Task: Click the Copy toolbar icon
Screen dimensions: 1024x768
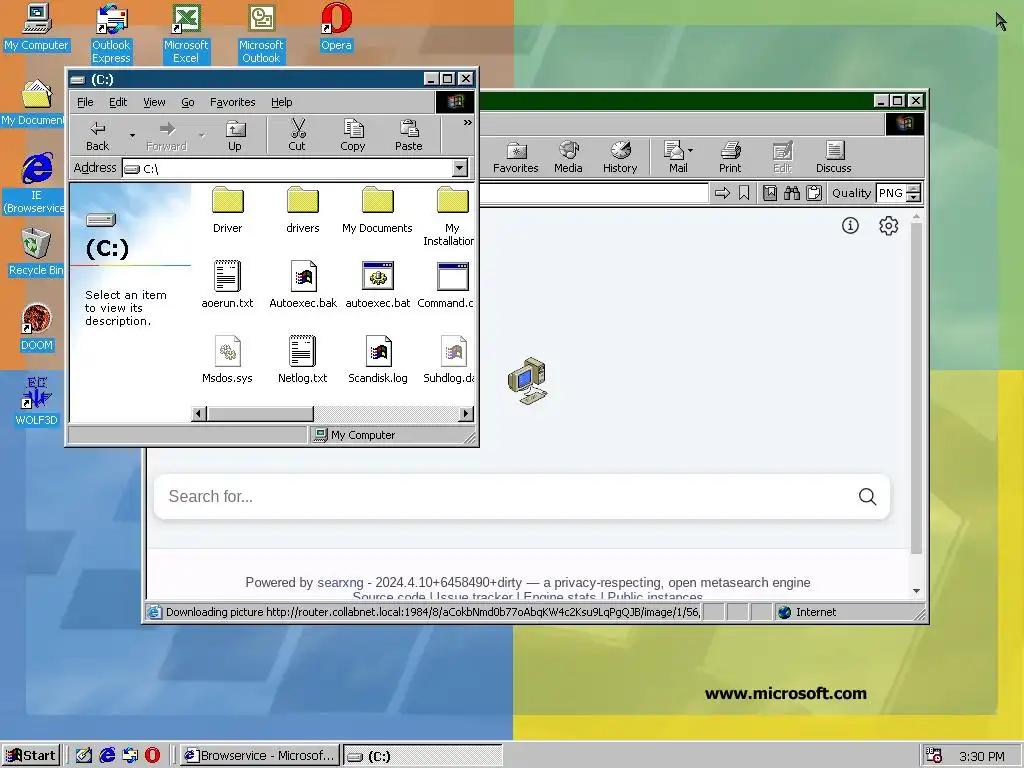Action: pos(353,136)
